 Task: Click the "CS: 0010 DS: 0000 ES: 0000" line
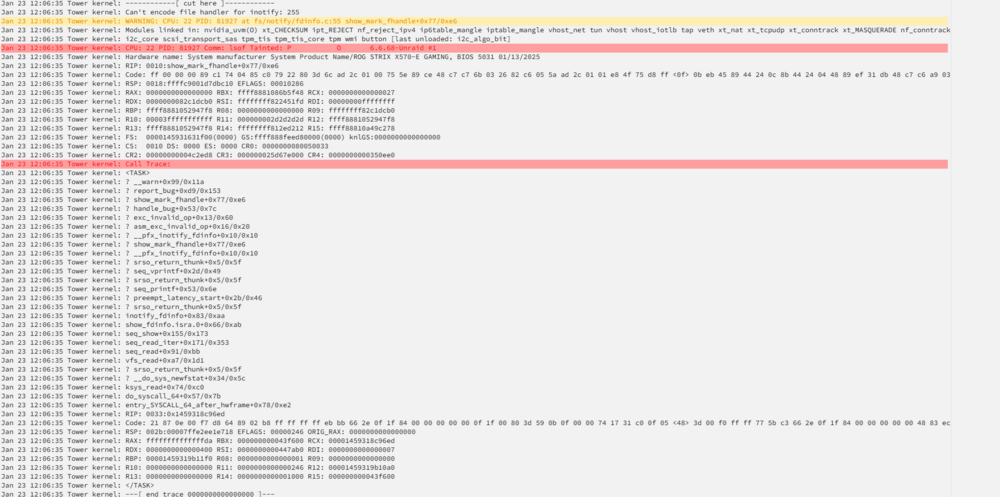coord(165,146)
